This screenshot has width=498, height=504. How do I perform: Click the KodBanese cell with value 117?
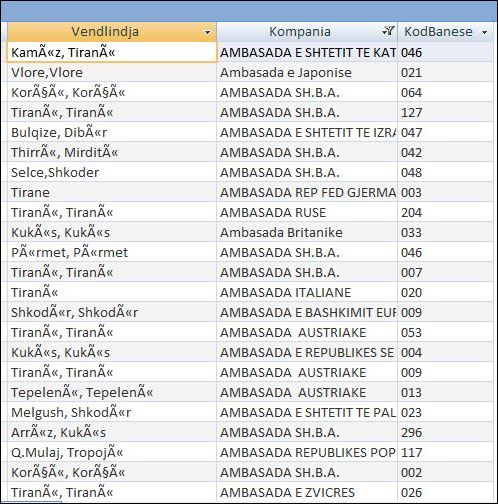(445, 452)
